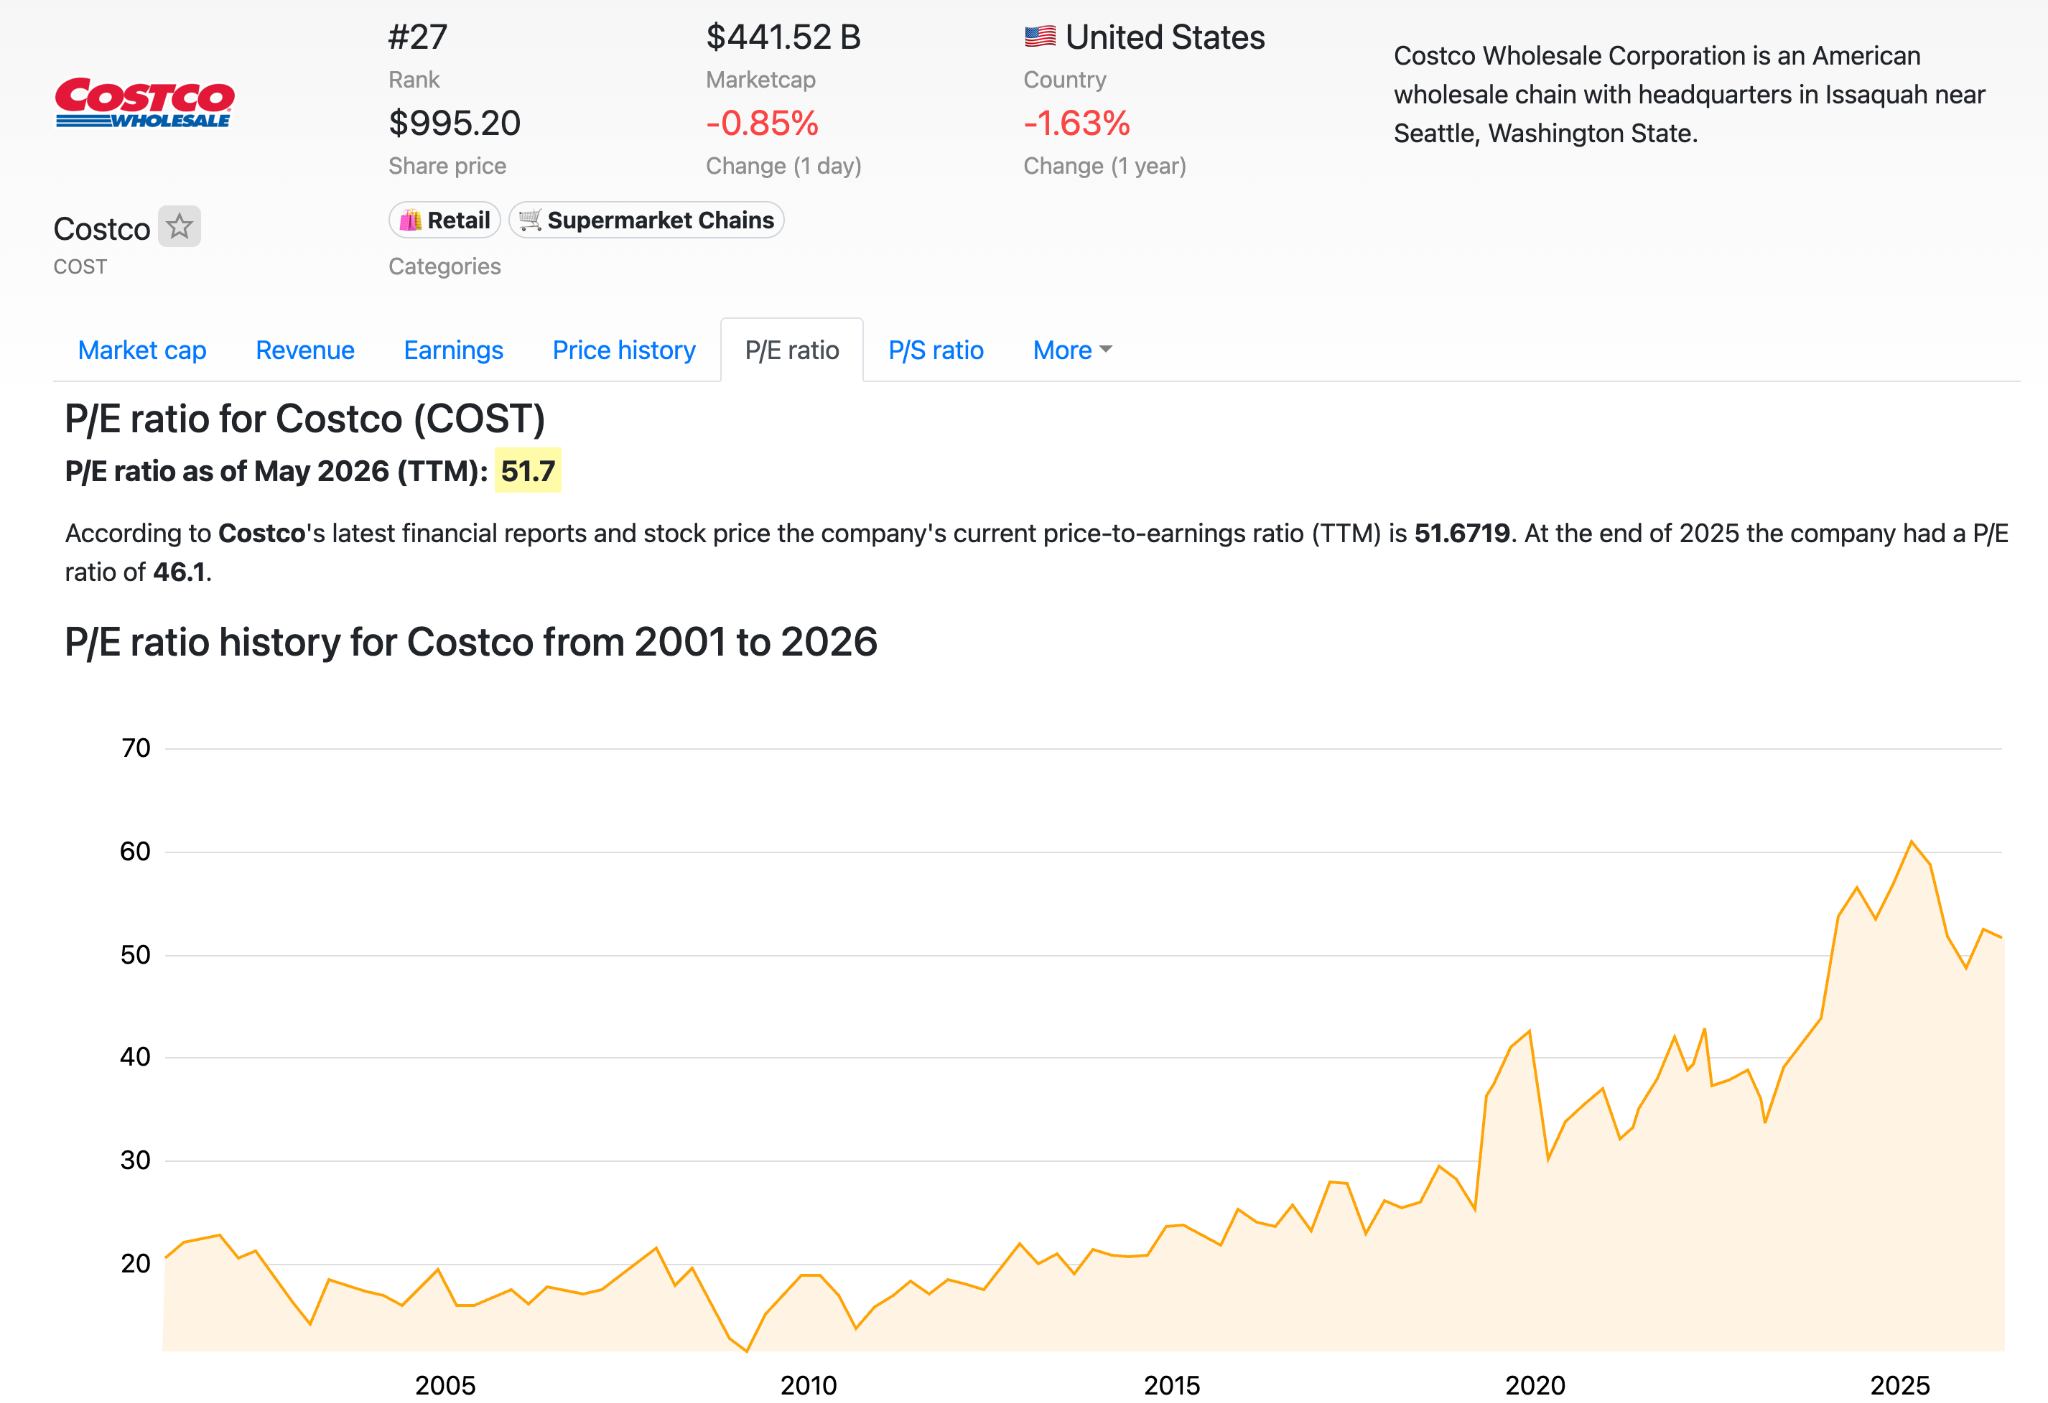Image resolution: width=2048 pixels, height=1403 pixels.
Task: Click the Costco Wholesale logo
Action: [144, 103]
